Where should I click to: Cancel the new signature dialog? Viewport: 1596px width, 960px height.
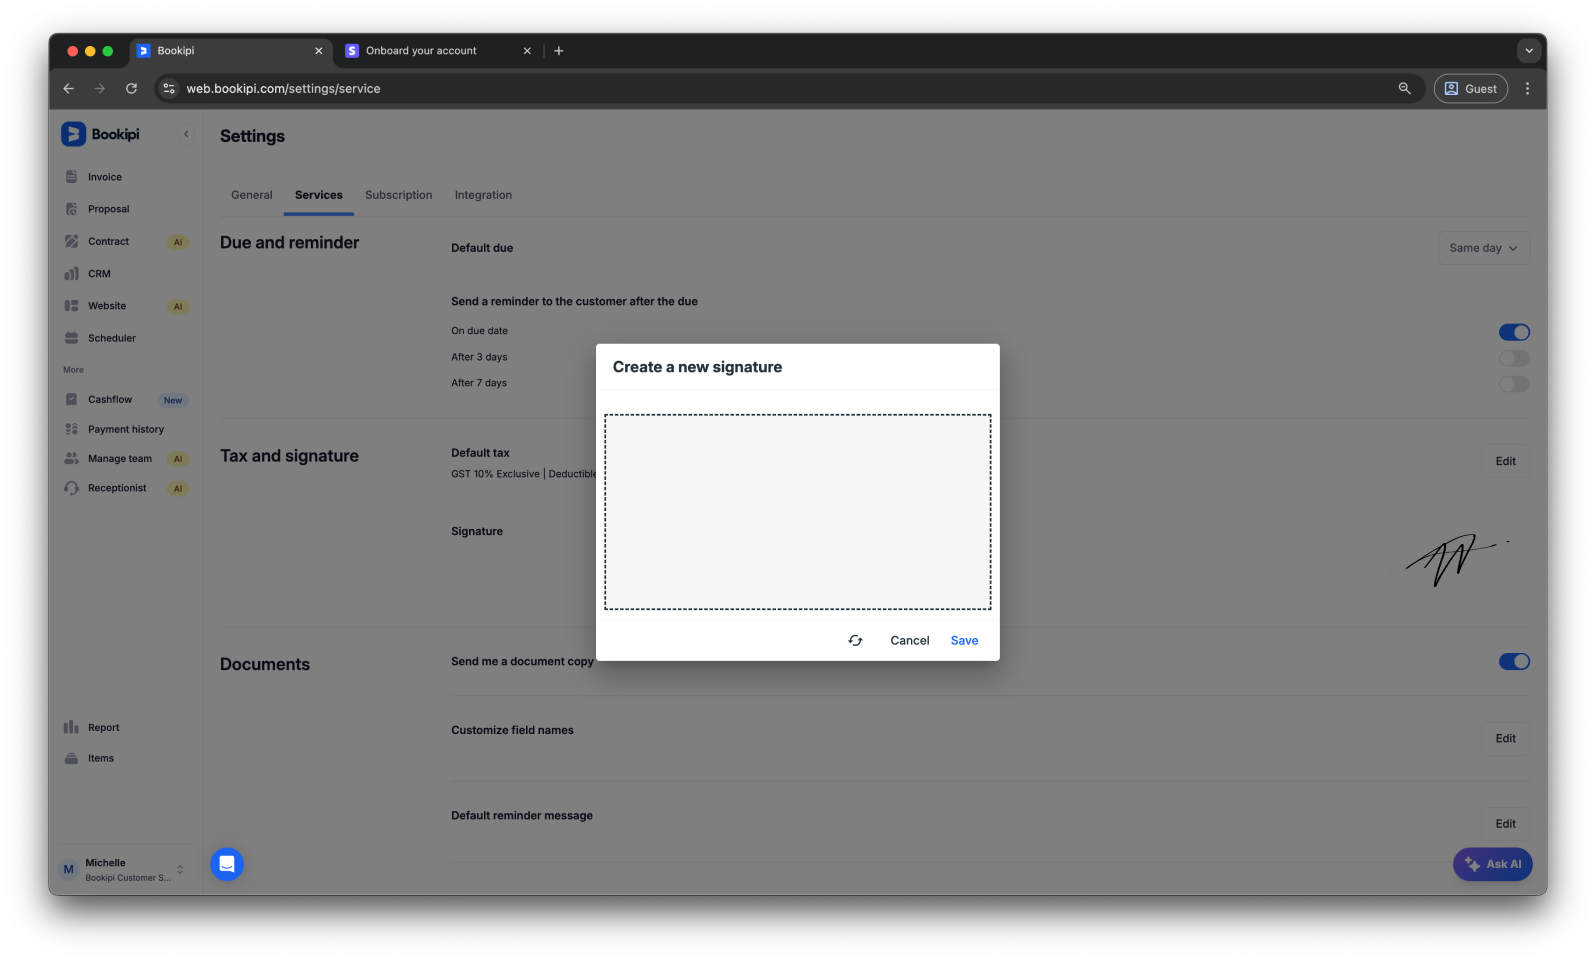[909, 640]
